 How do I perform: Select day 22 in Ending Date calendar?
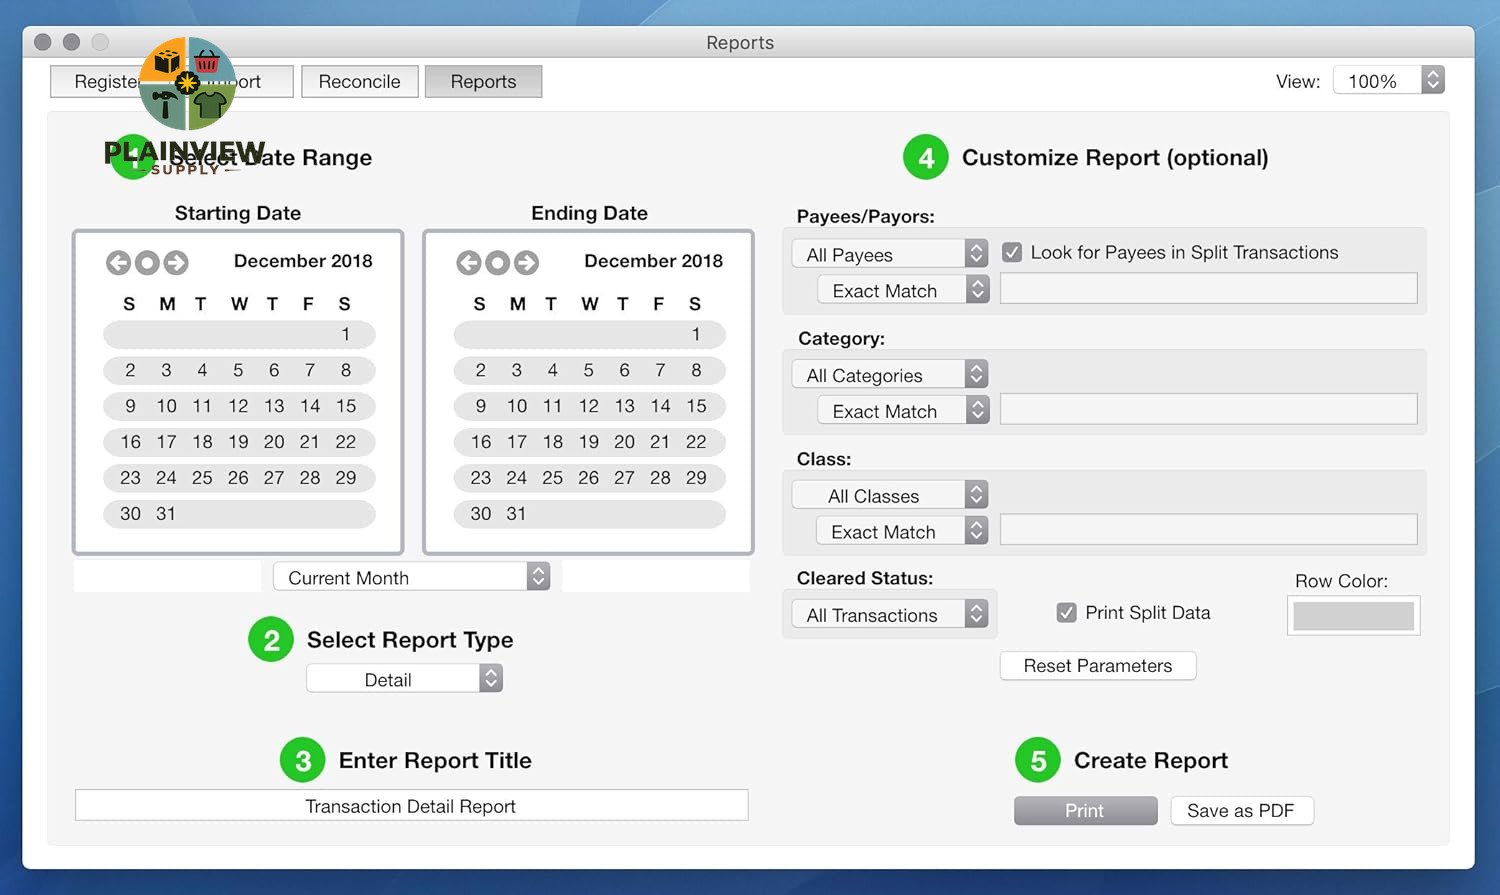(696, 442)
